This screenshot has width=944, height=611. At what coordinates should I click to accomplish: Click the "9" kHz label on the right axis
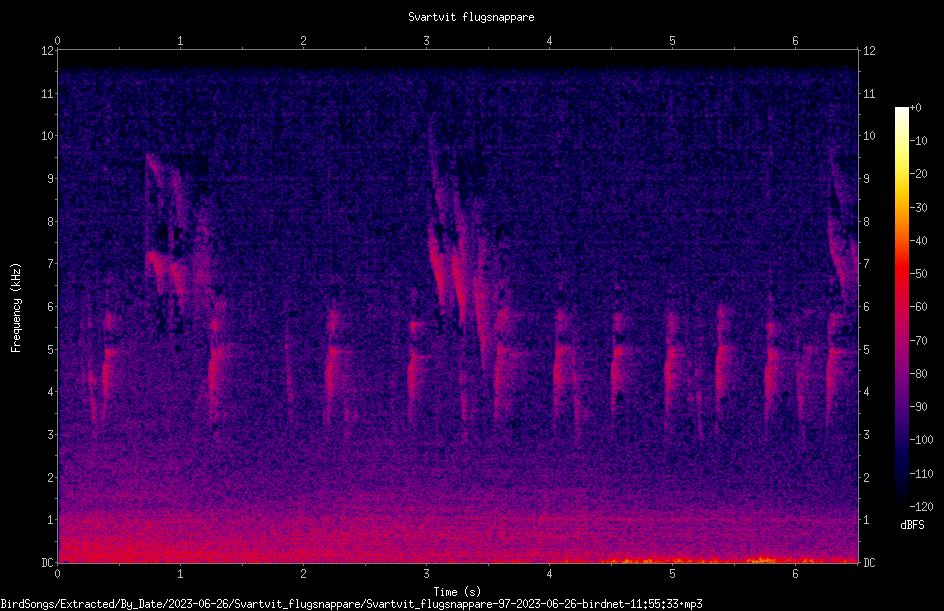pos(867,179)
